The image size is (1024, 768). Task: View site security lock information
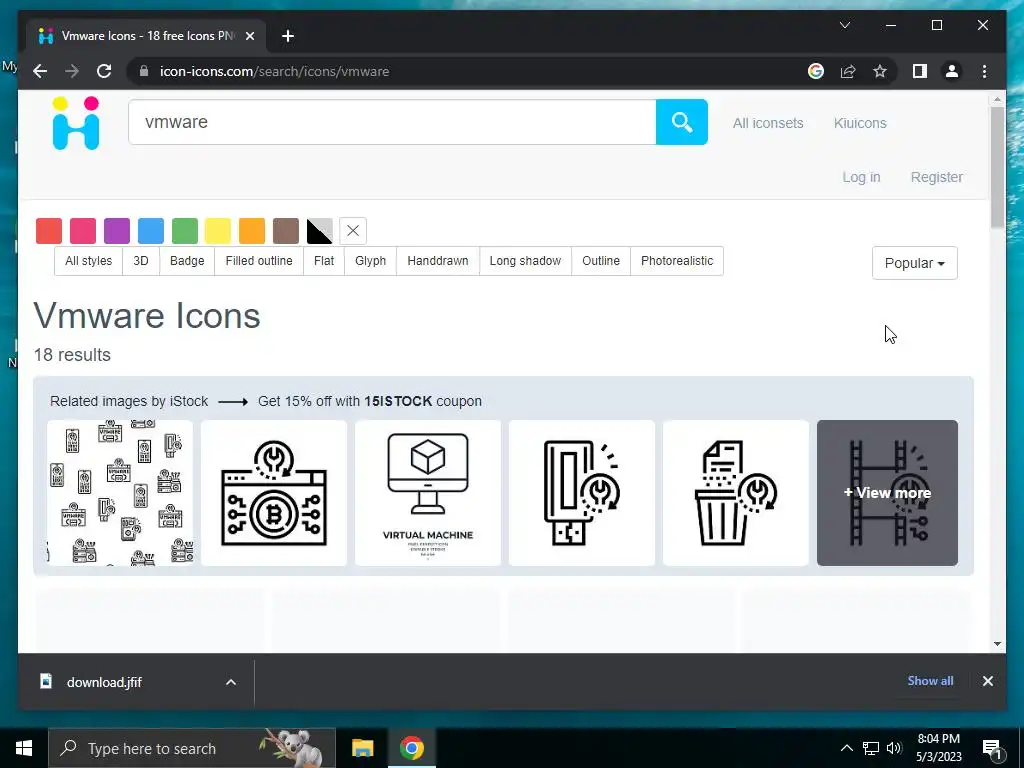144,71
